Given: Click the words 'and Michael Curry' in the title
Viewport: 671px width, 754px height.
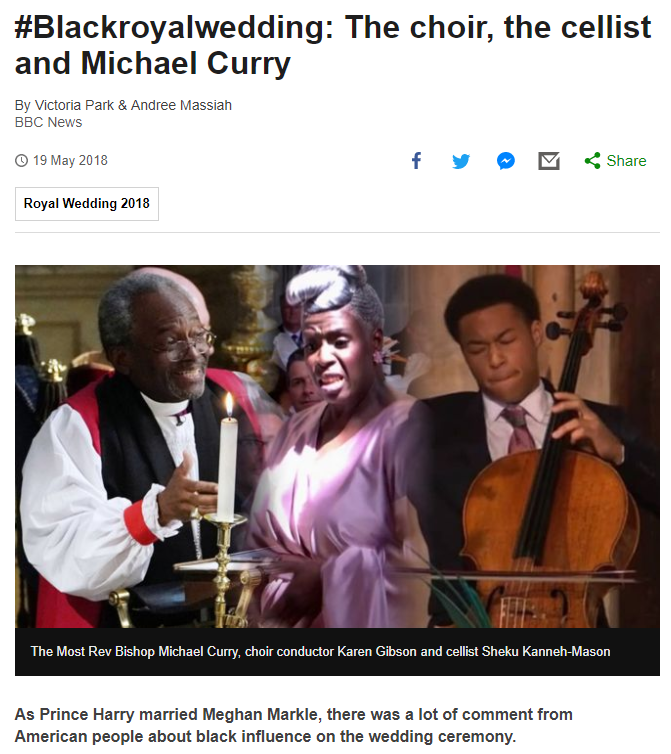Looking at the screenshot, I should click(152, 63).
